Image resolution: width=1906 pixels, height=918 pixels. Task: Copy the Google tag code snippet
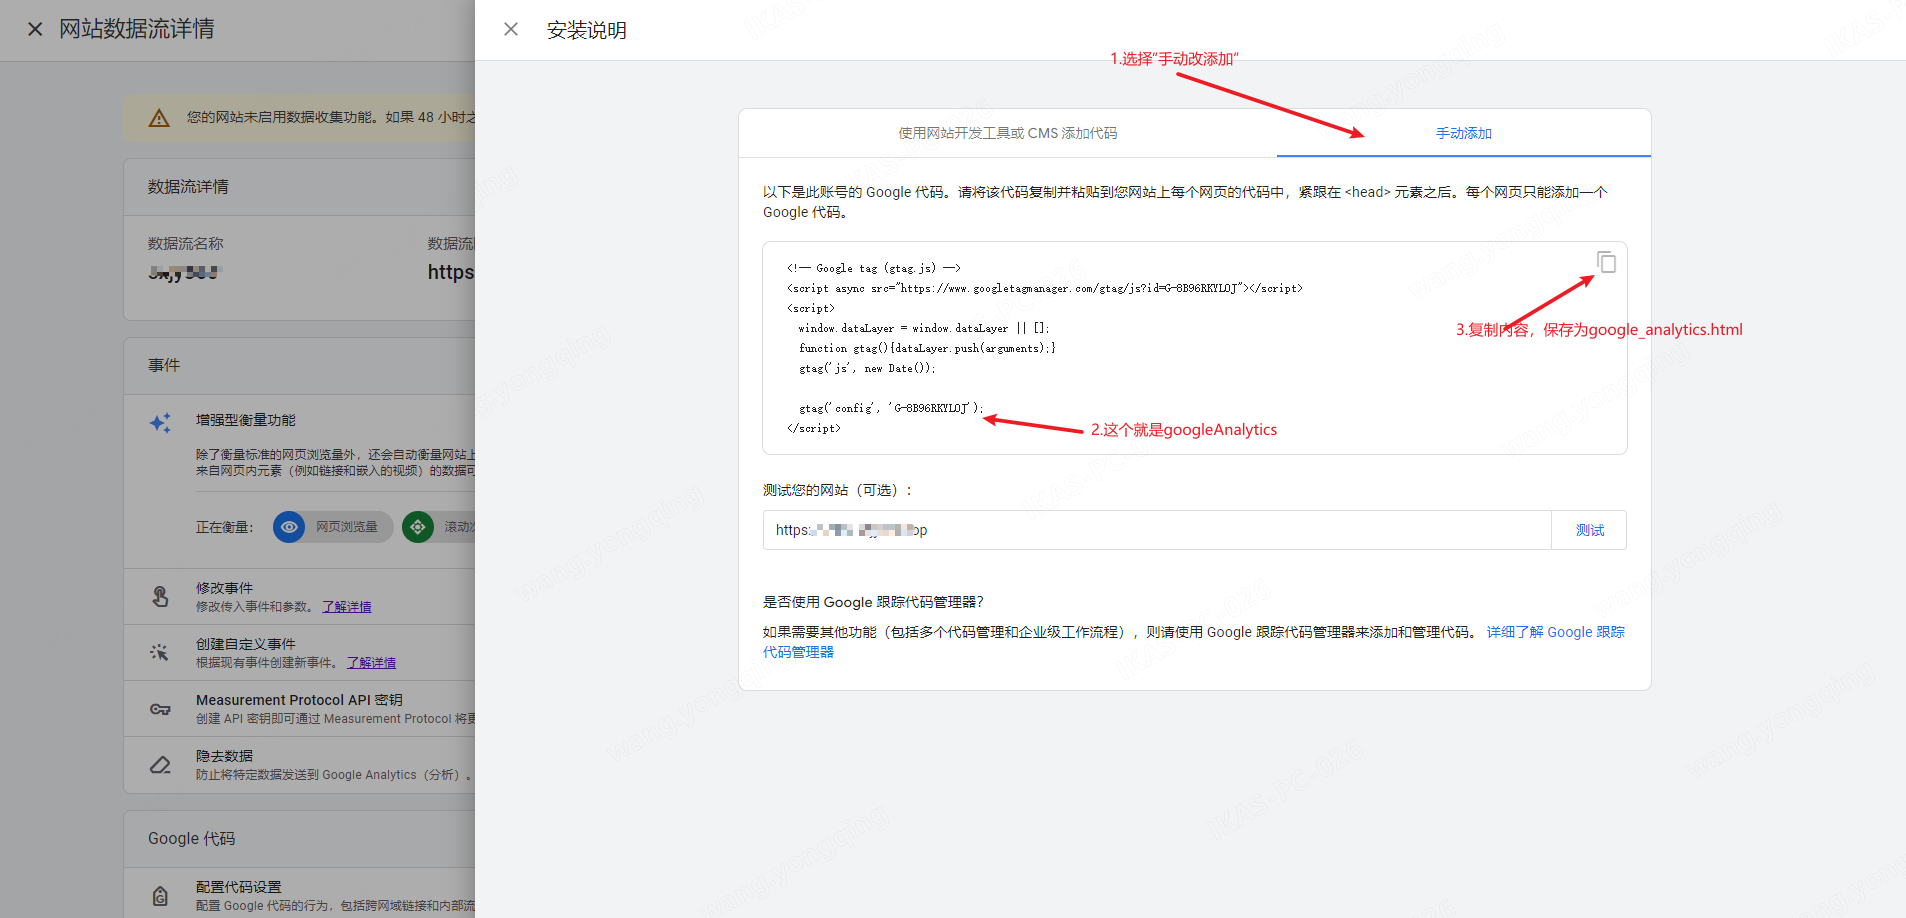pos(1606,262)
